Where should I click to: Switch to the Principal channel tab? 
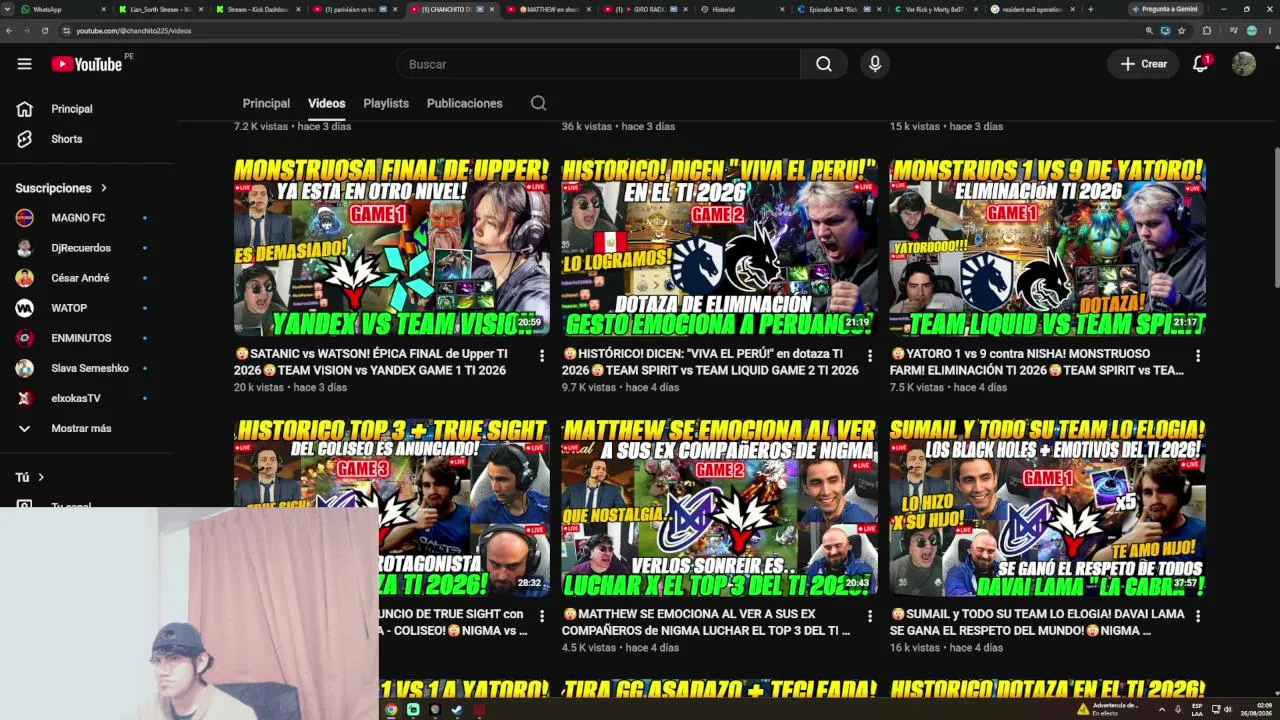pyautogui.click(x=266, y=103)
